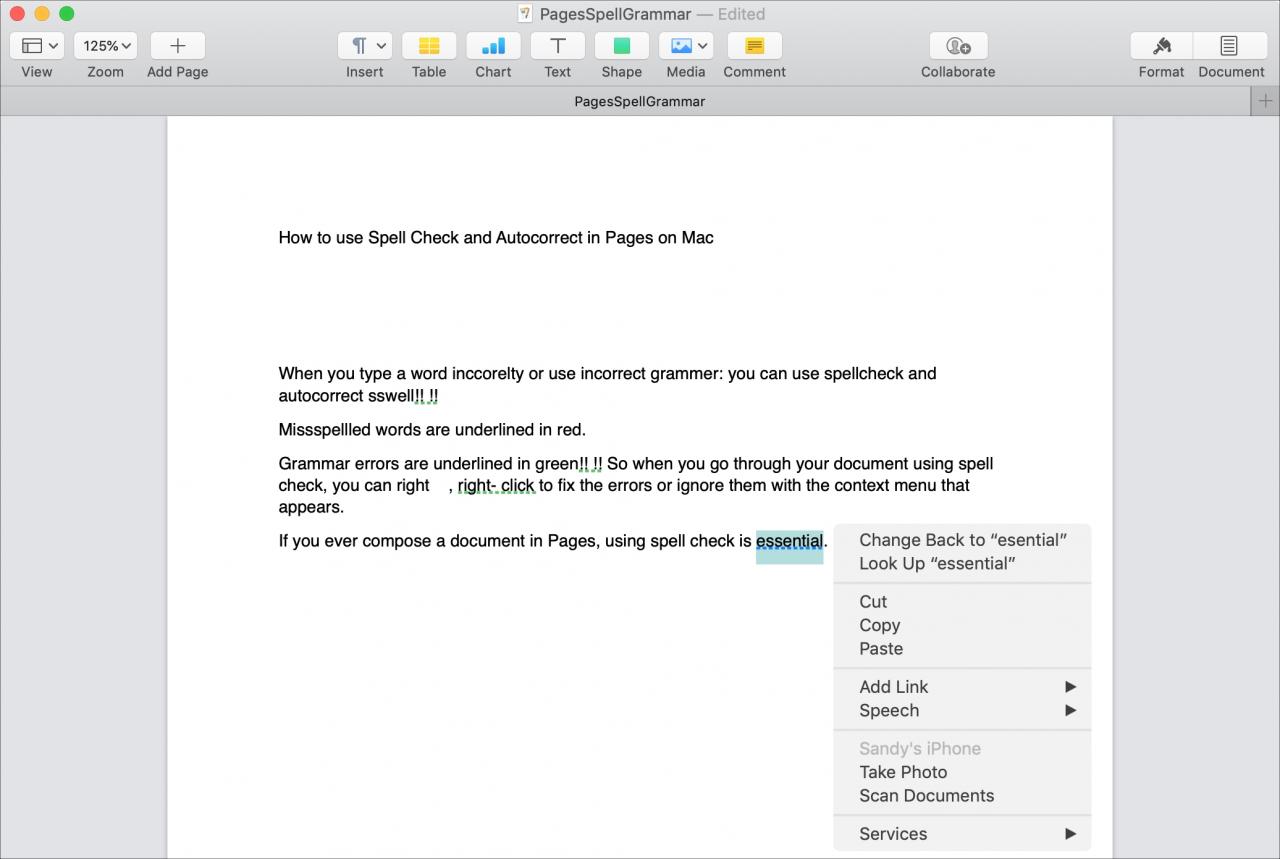The height and width of the screenshot is (859, 1280).
Task: Click the Add Page plus icon
Action: 178,46
